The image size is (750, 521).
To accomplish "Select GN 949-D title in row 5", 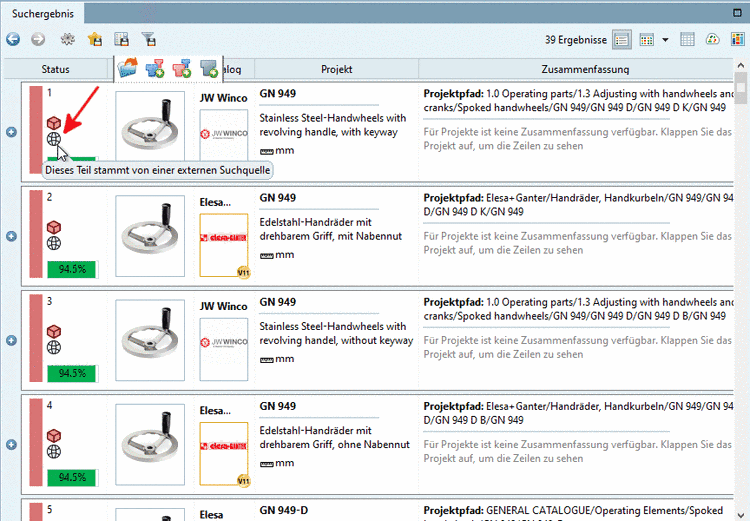I will click(x=284, y=510).
